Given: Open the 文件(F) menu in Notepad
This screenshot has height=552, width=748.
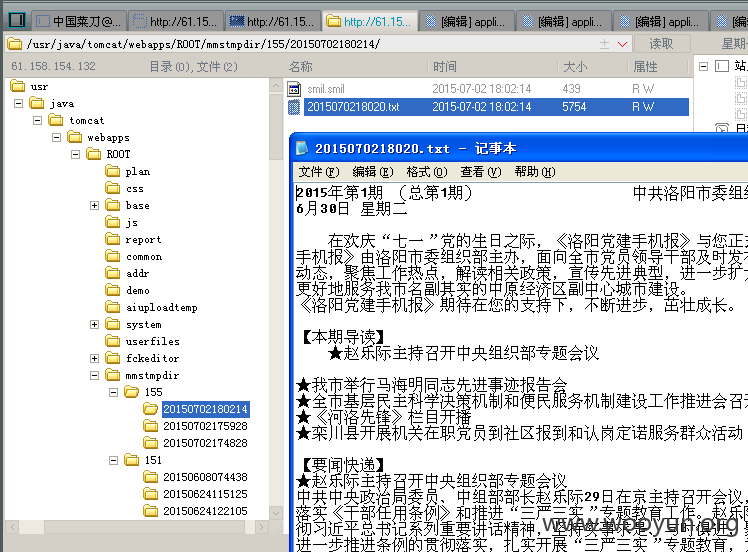Looking at the screenshot, I should click(x=318, y=172).
